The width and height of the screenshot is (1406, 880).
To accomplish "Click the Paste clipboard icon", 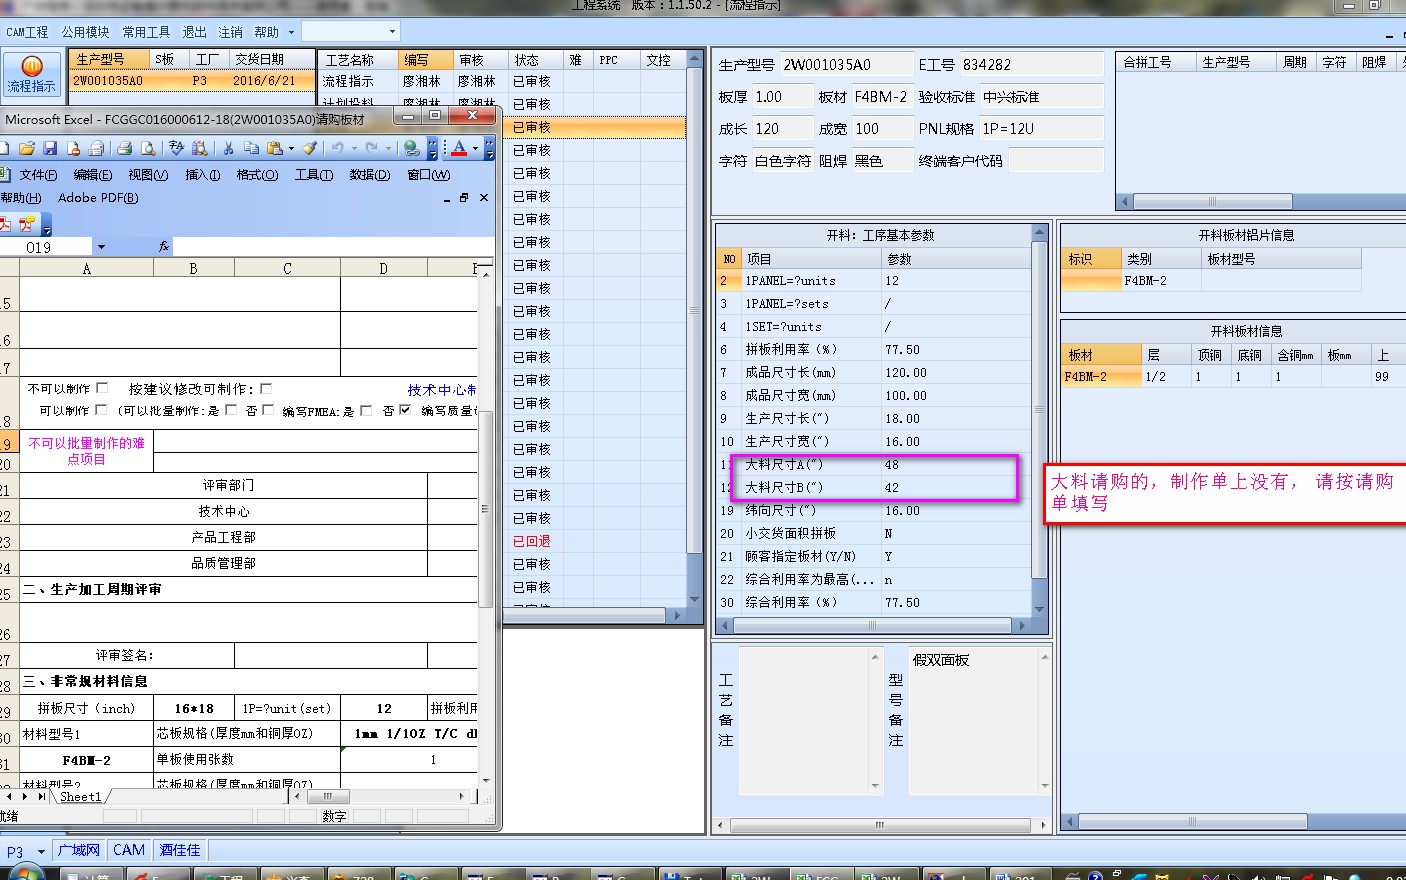I will [274, 148].
